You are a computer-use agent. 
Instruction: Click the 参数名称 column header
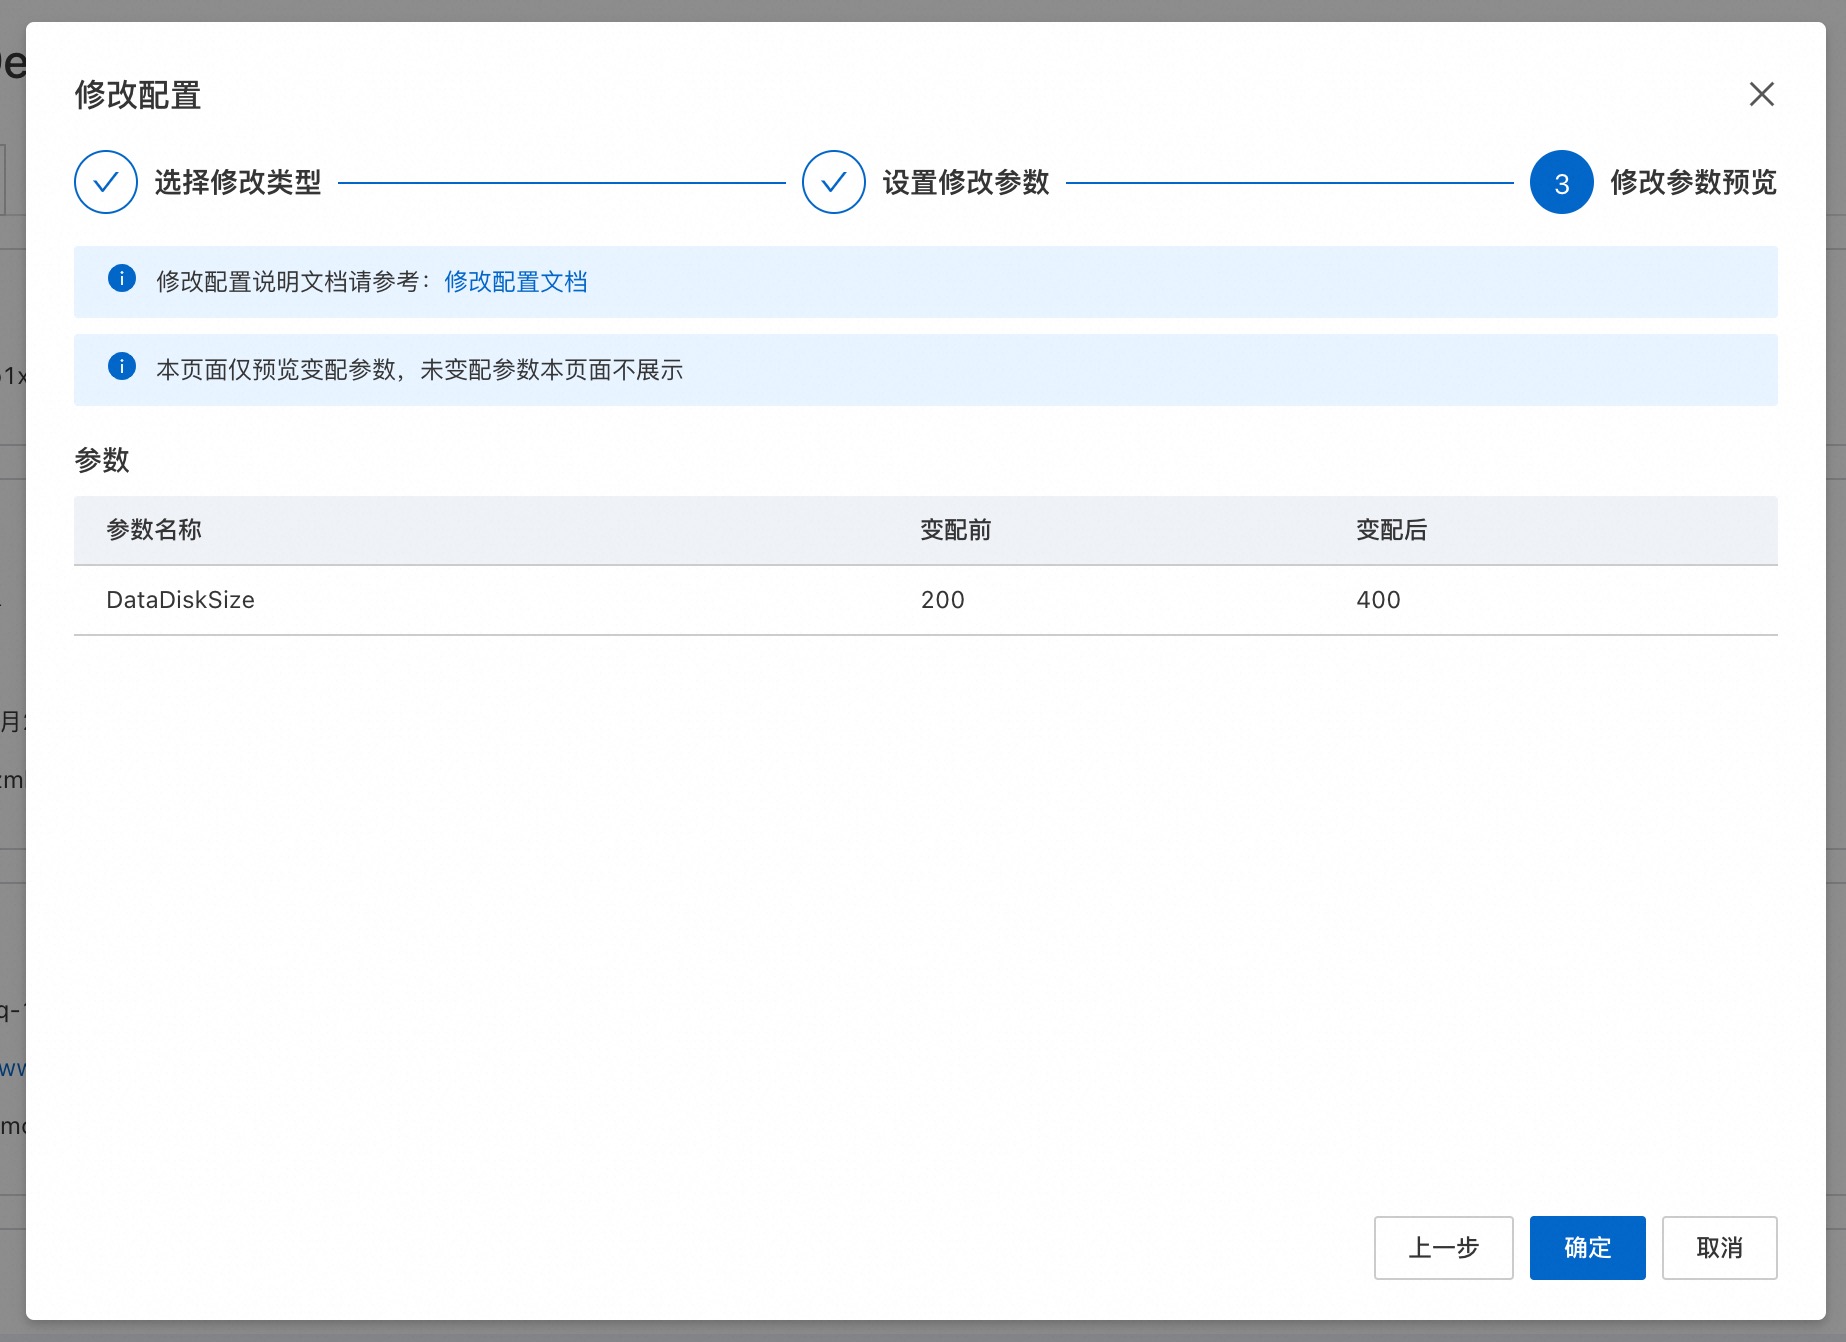click(154, 530)
